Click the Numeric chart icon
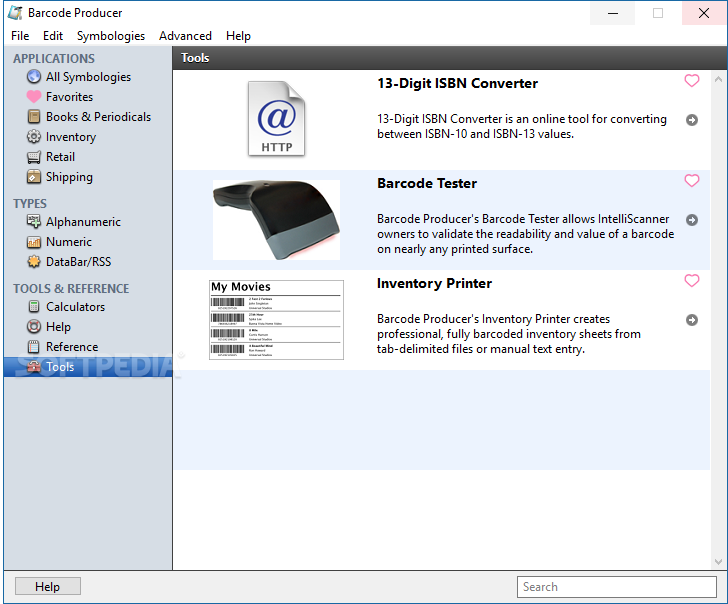 click(x=33, y=242)
